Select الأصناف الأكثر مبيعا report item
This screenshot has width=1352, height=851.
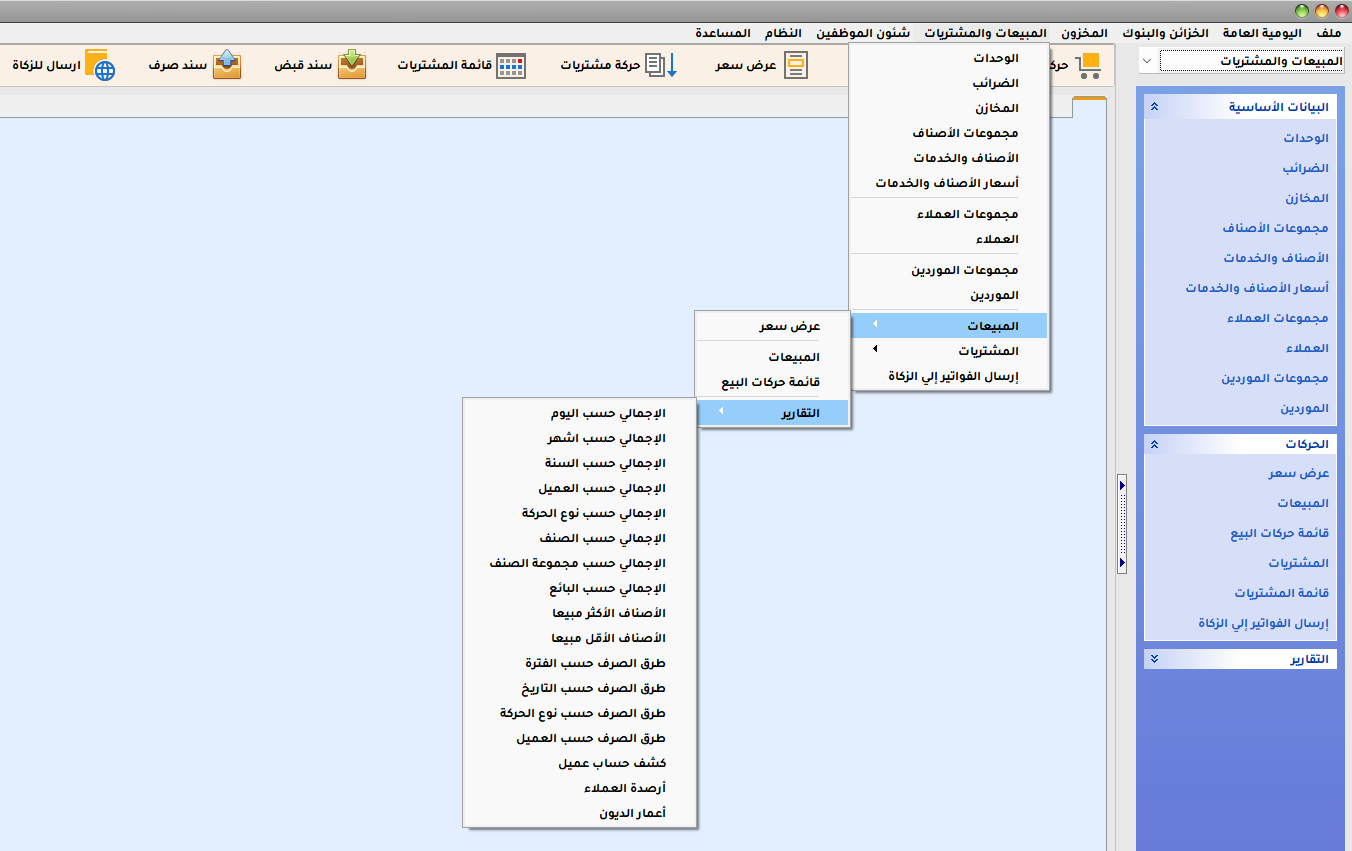pyautogui.click(x=608, y=613)
